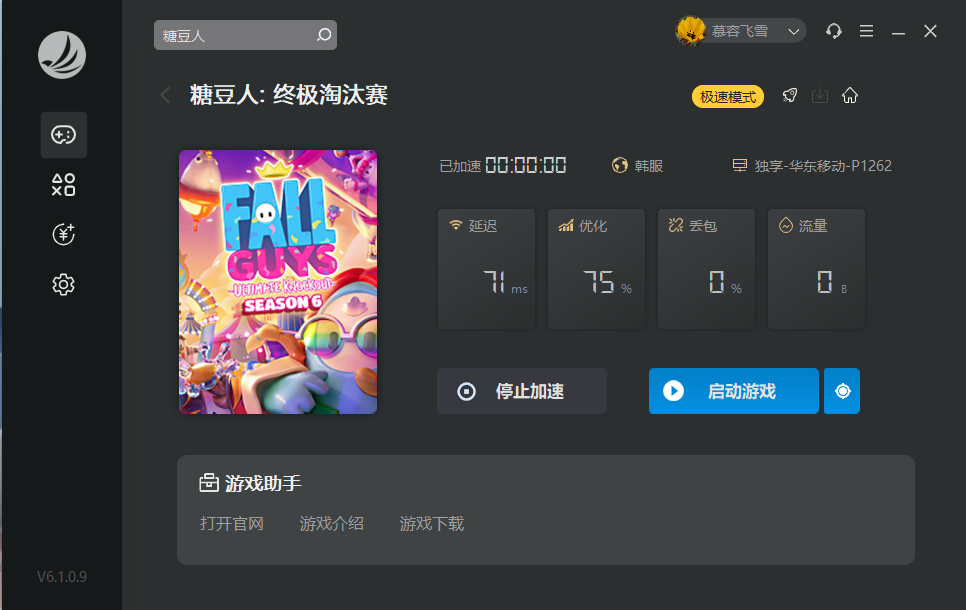The width and height of the screenshot is (966, 610).
Task: Minimize the accelerator window
Action: point(898,32)
